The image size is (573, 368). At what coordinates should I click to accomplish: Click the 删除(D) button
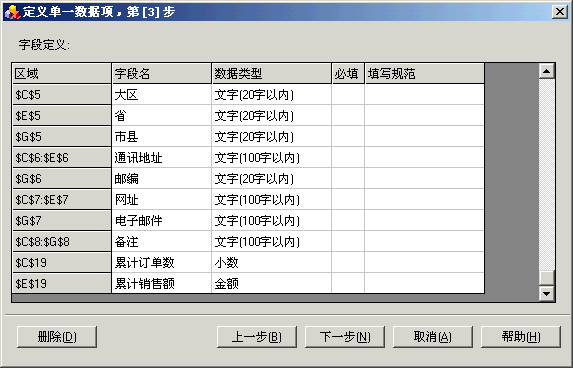[57, 337]
